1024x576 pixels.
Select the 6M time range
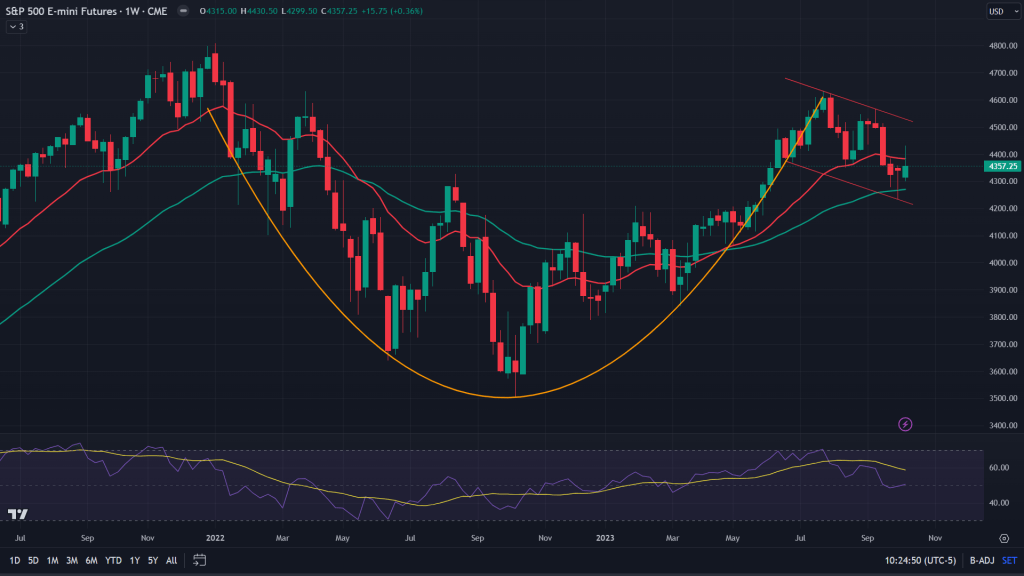pos(90,560)
